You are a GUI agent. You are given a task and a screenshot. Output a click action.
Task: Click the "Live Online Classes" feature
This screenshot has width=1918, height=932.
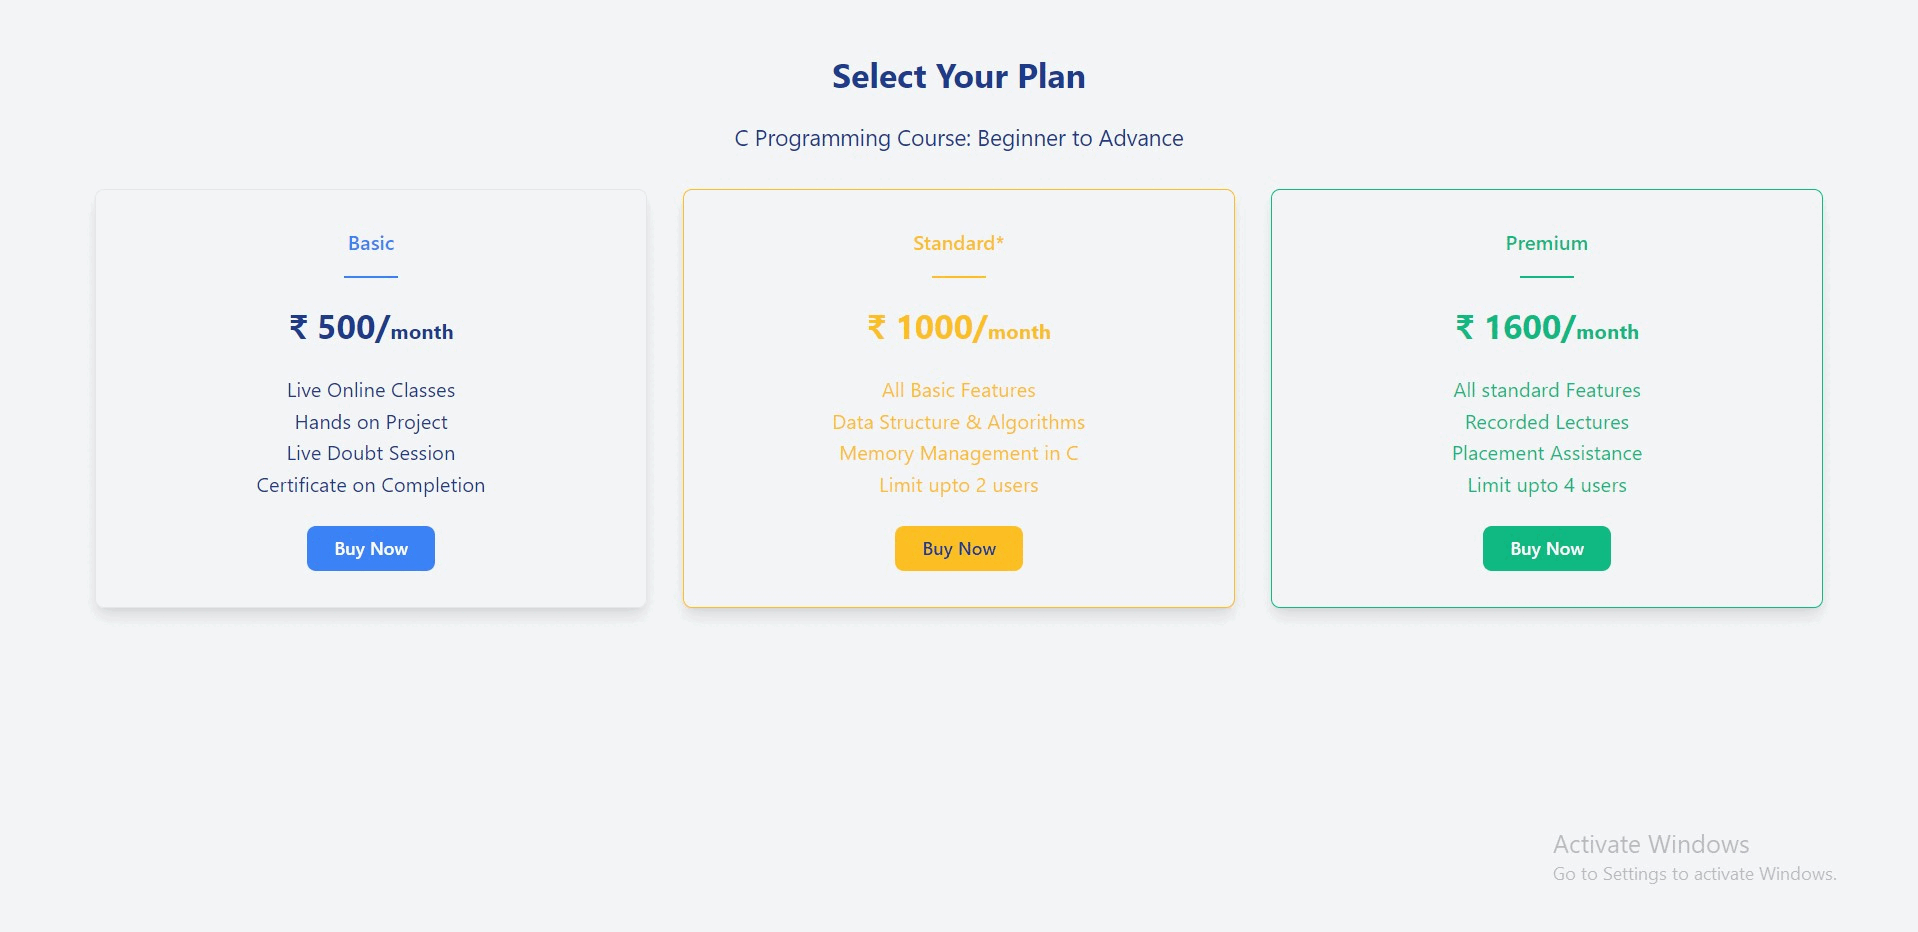pos(371,390)
